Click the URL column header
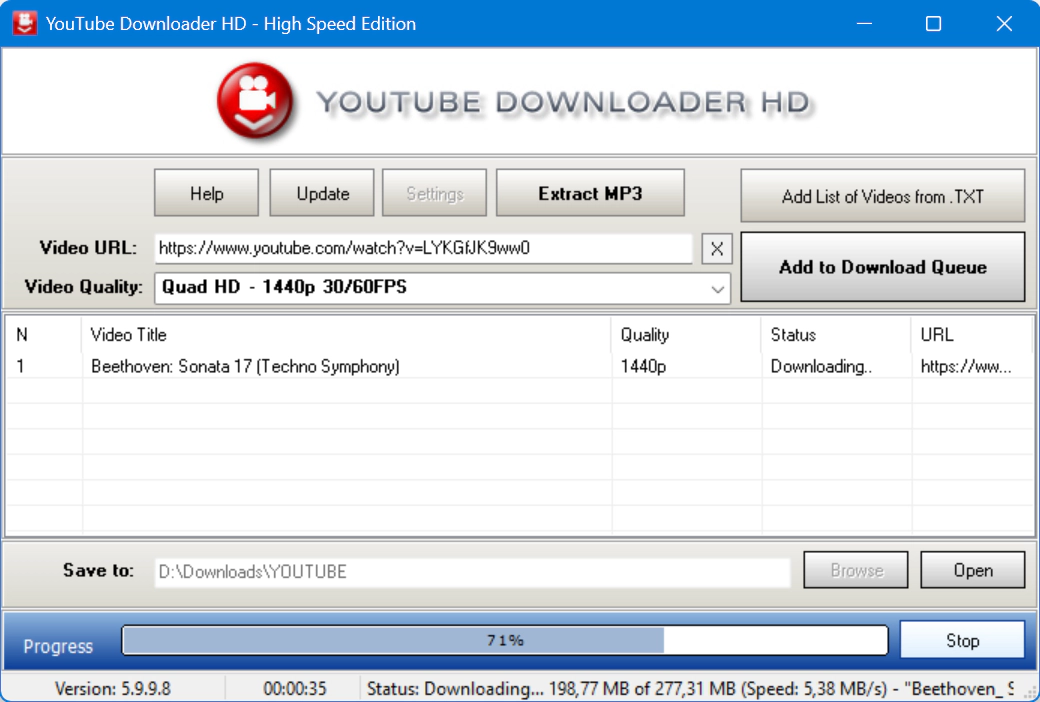This screenshot has width=1040, height=702. [x=972, y=334]
